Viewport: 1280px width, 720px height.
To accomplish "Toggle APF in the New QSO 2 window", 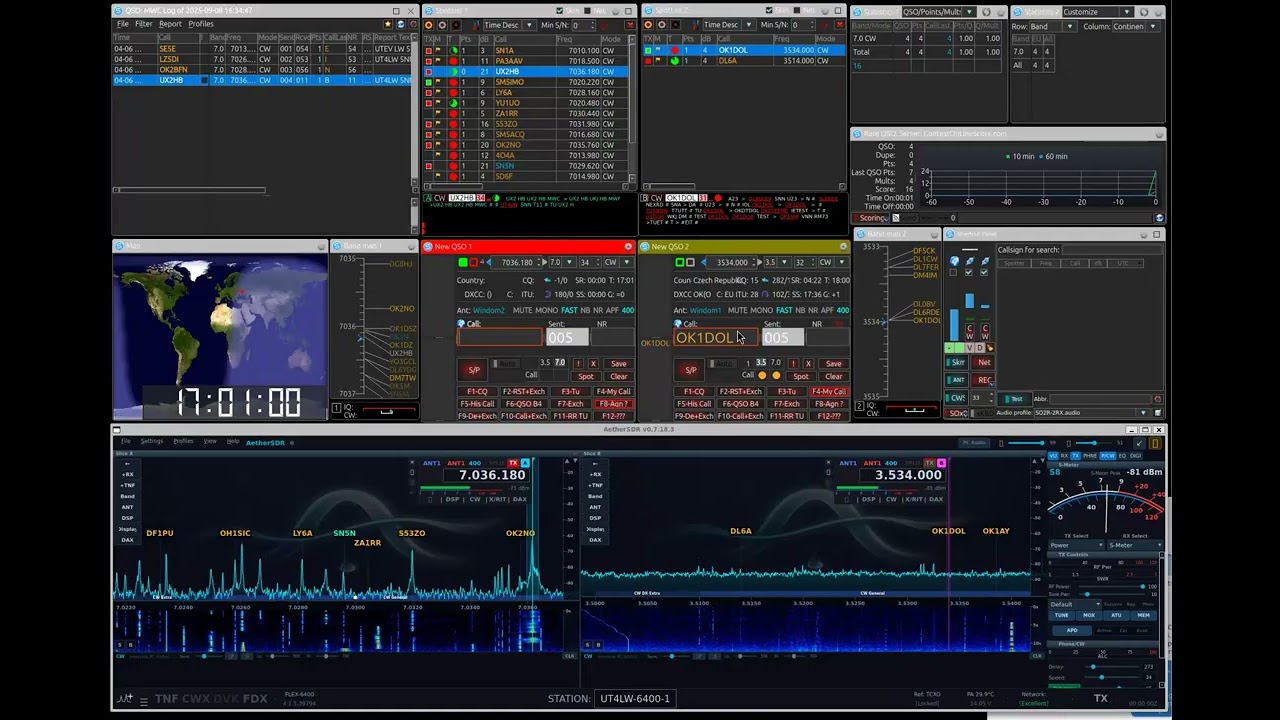I will 827,311.
